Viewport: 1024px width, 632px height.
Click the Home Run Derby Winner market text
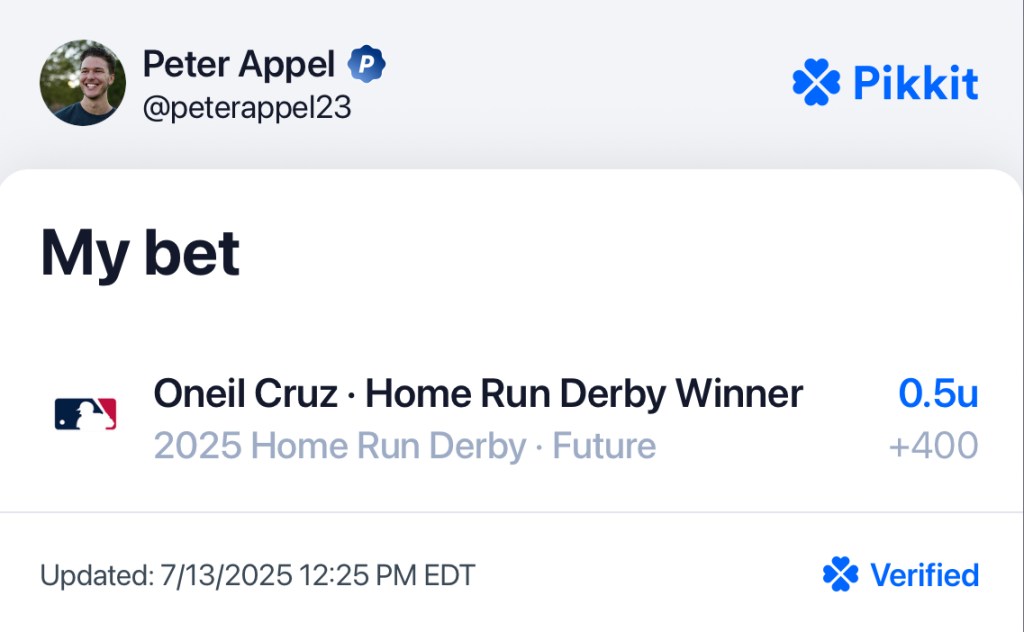pos(584,394)
